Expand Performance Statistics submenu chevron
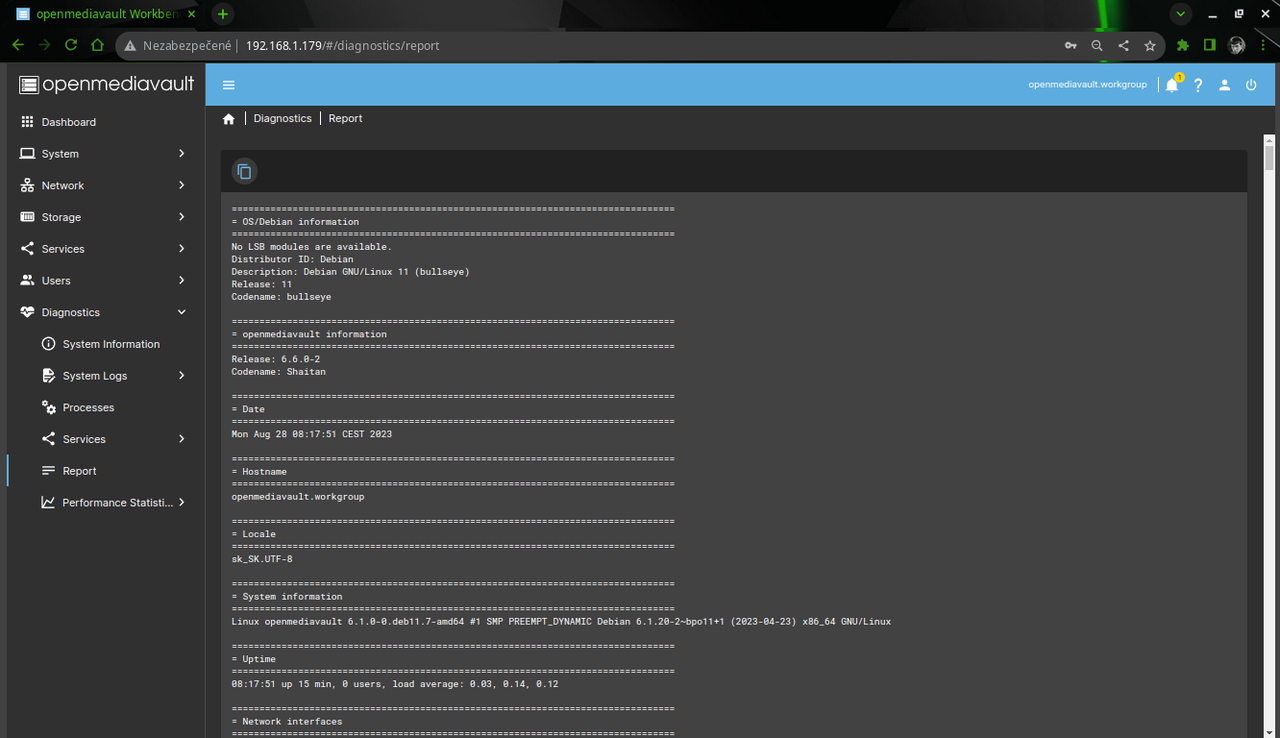 point(181,503)
